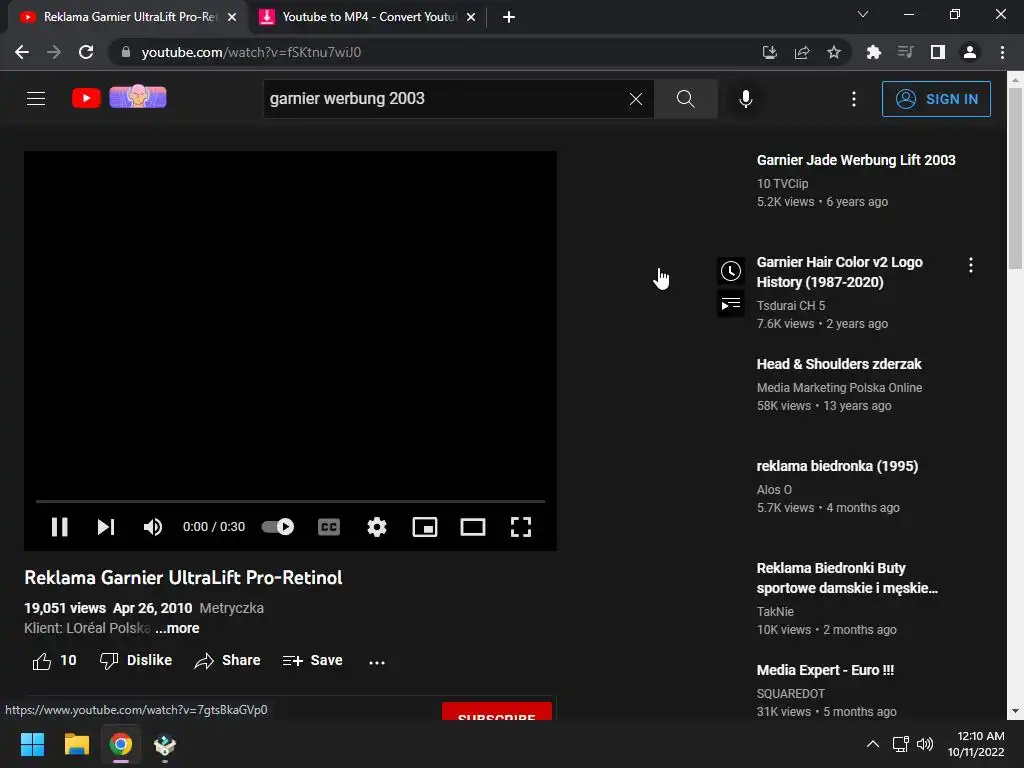Search with your voice microphone icon

pyautogui.click(x=745, y=99)
